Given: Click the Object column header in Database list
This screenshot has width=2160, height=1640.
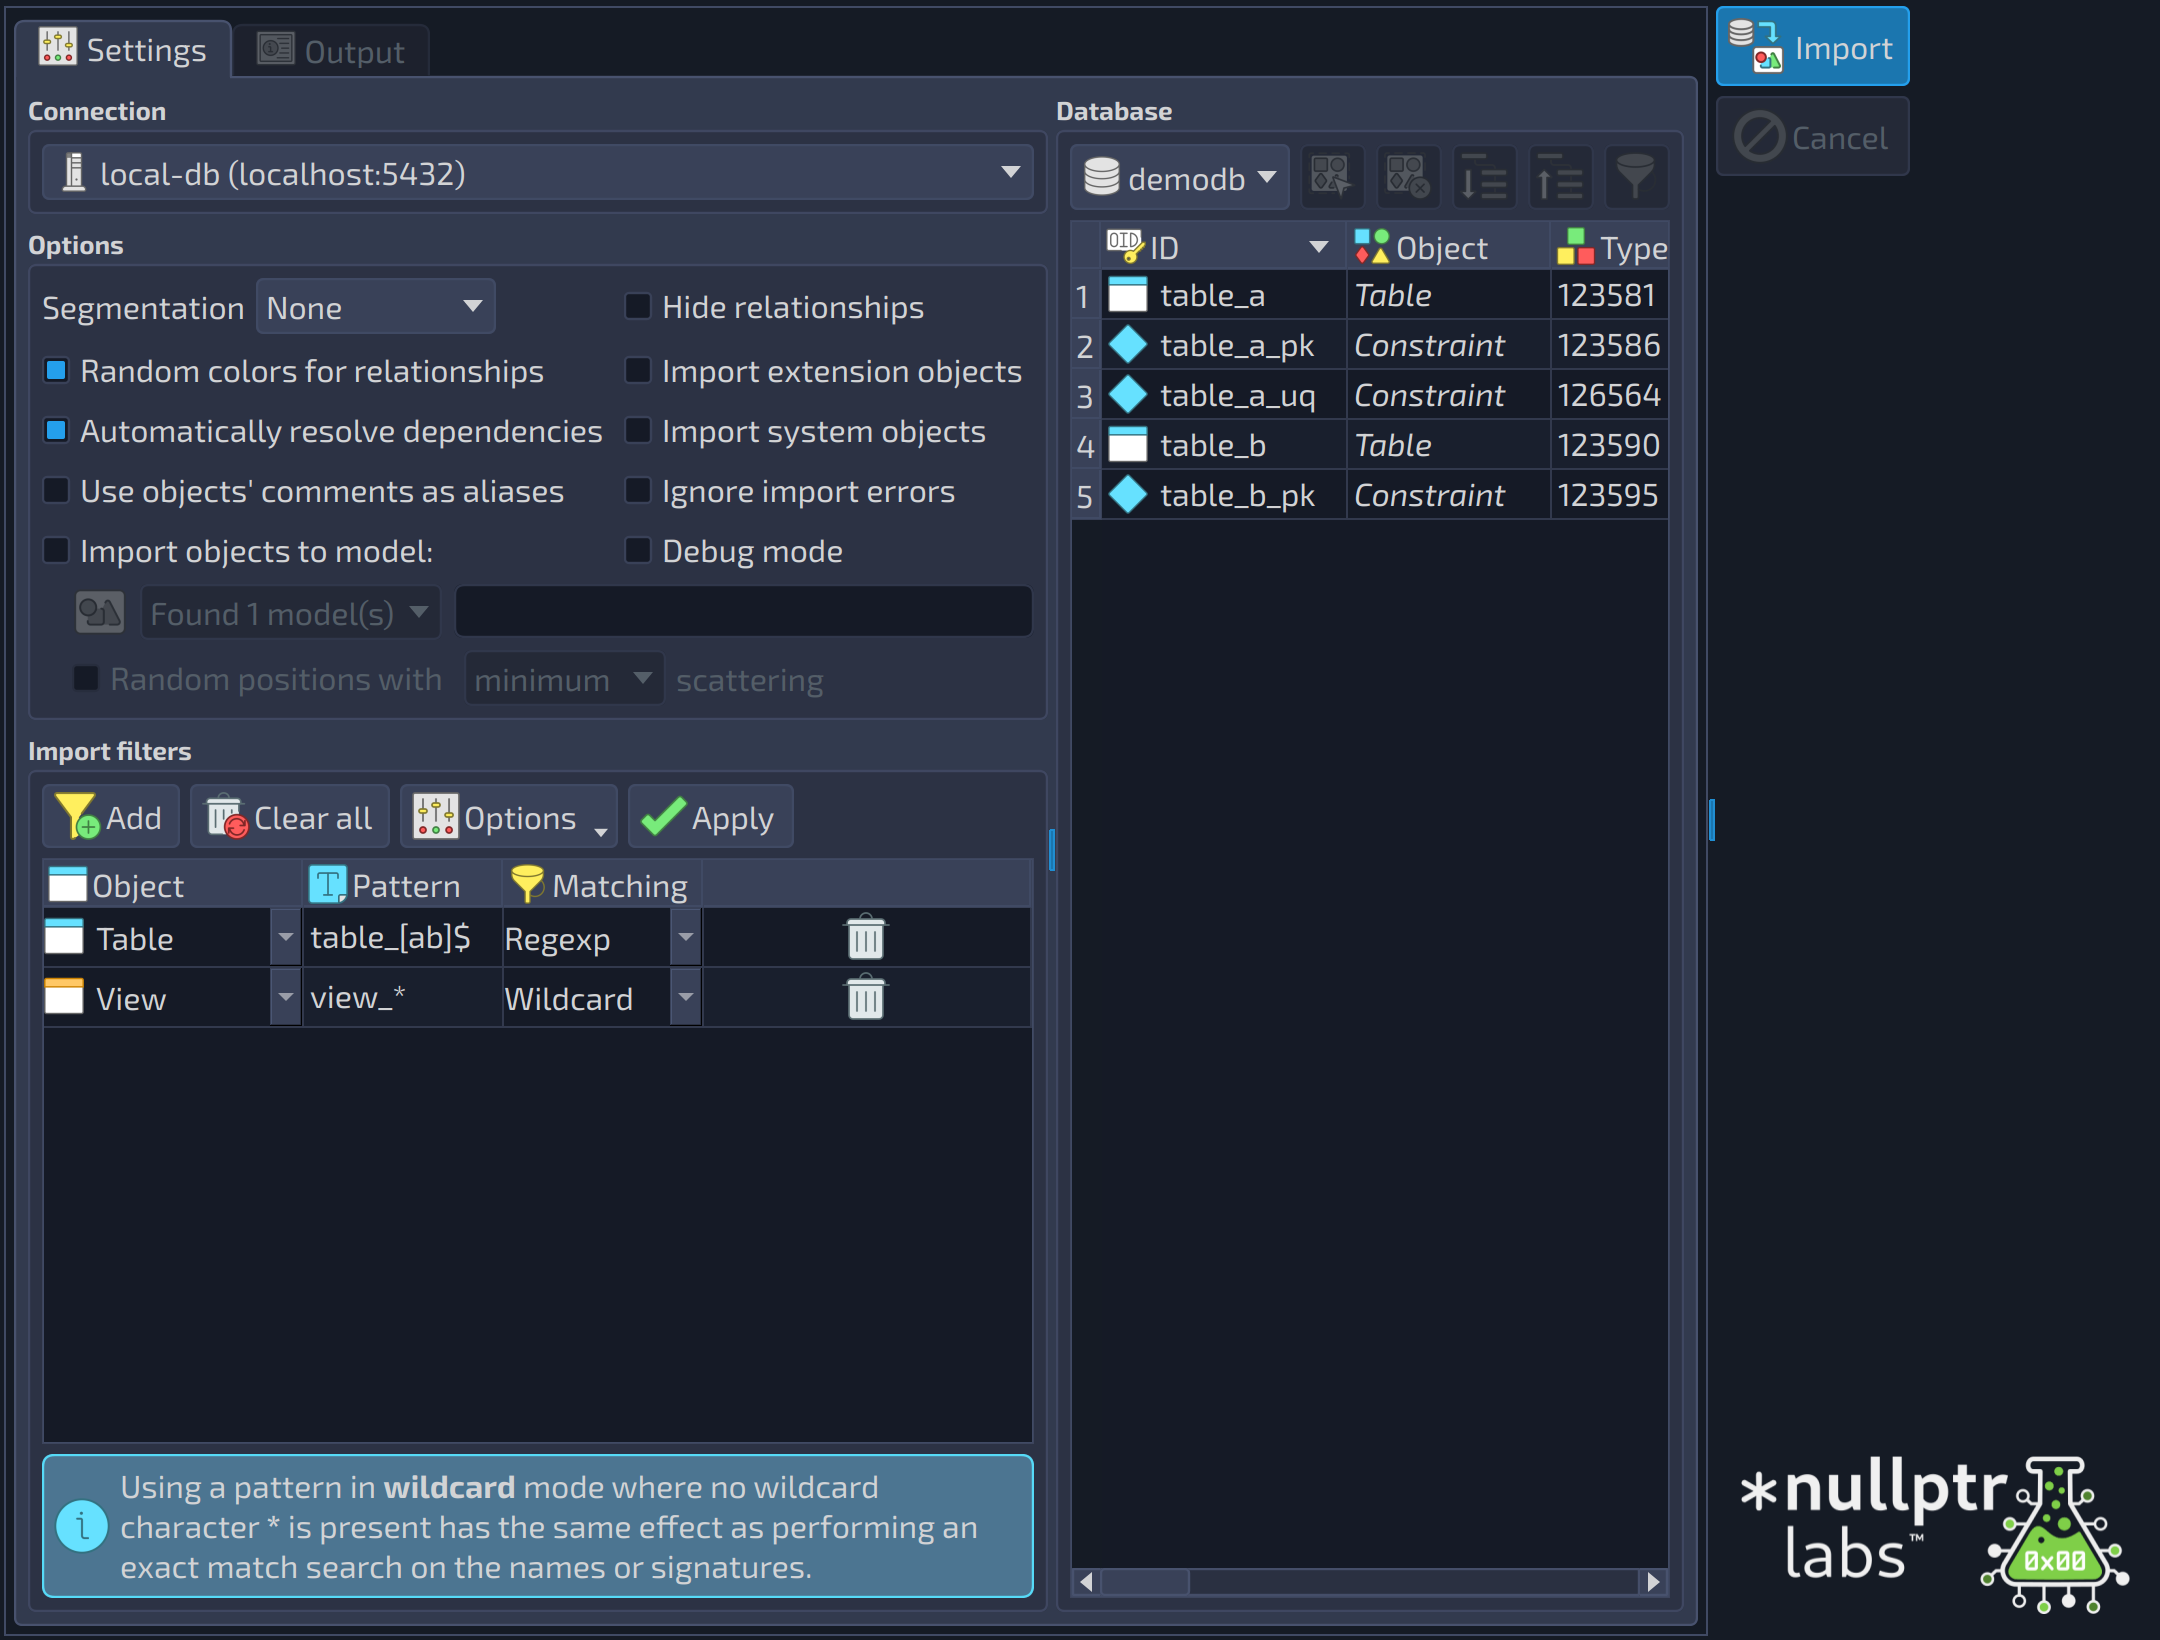Looking at the screenshot, I should (x=1448, y=247).
